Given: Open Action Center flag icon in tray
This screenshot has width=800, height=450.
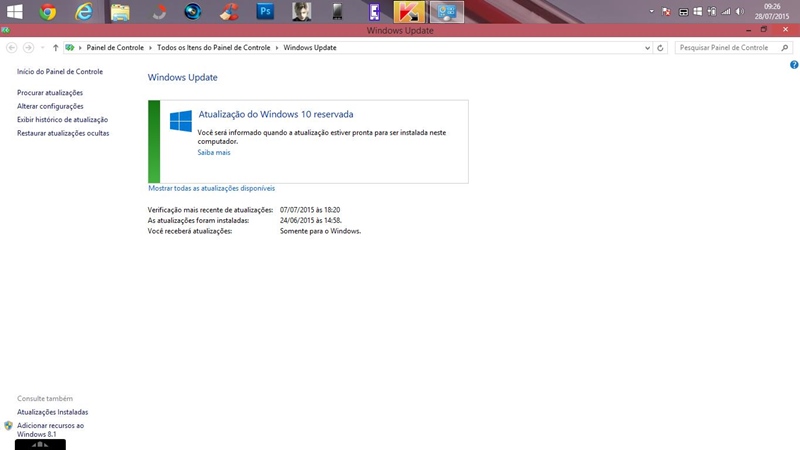Looking at the screenshot, I should click(x=666, y=12).
